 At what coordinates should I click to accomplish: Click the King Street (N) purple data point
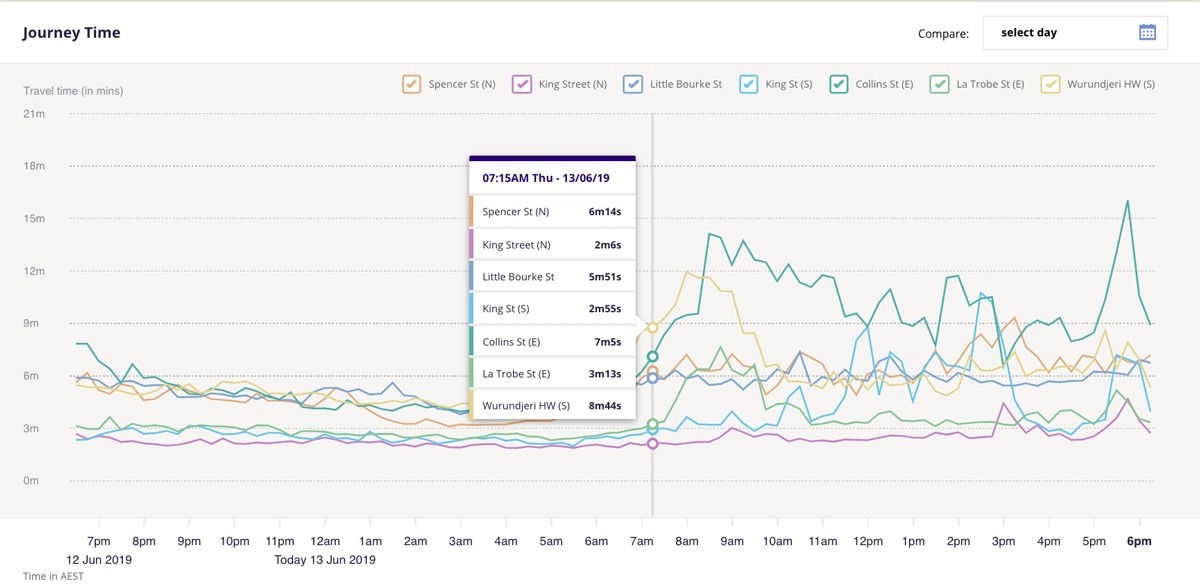tap(653, 443)
